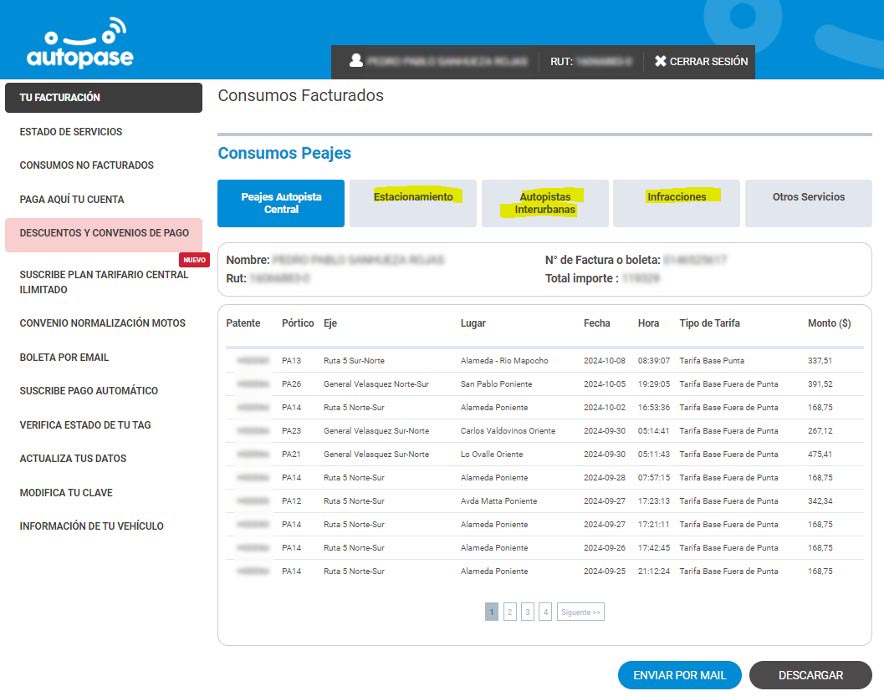The image size is (884, 696).
Task: Select Peajes Autopista Central tab
Action: (281, 203)
